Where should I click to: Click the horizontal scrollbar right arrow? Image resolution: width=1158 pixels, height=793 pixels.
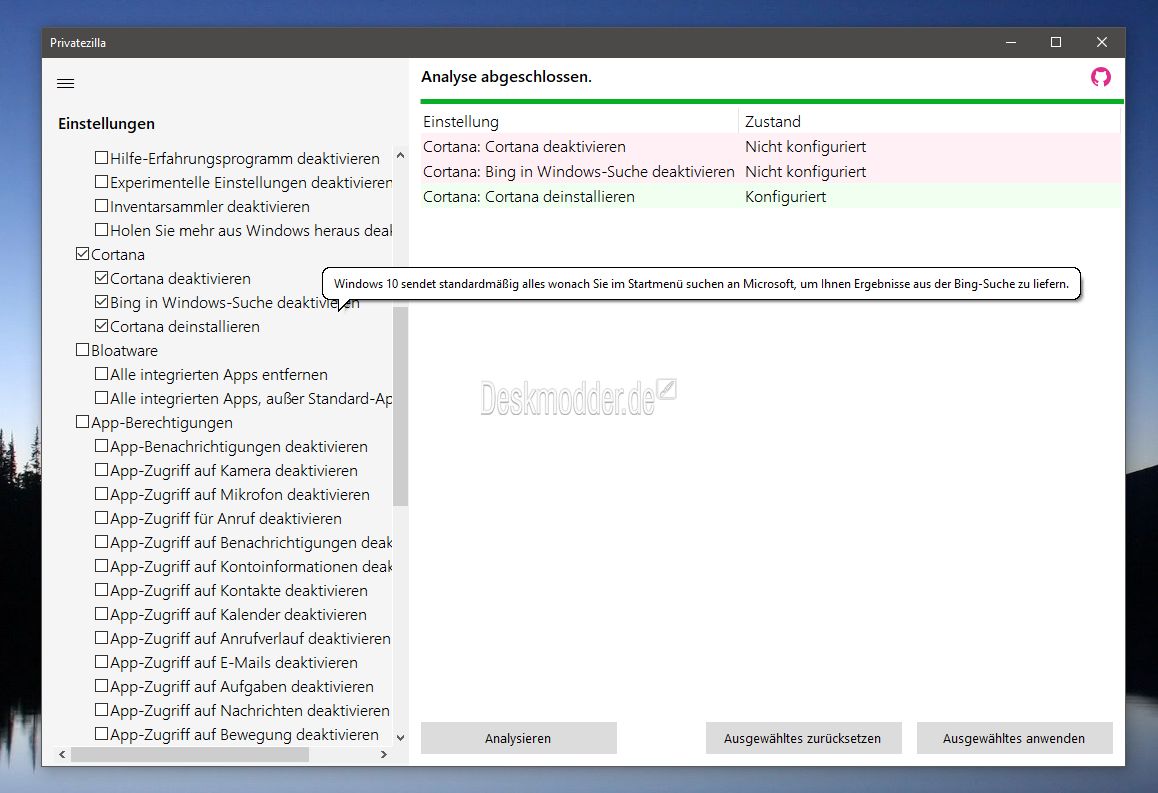[x=383, y=754]
